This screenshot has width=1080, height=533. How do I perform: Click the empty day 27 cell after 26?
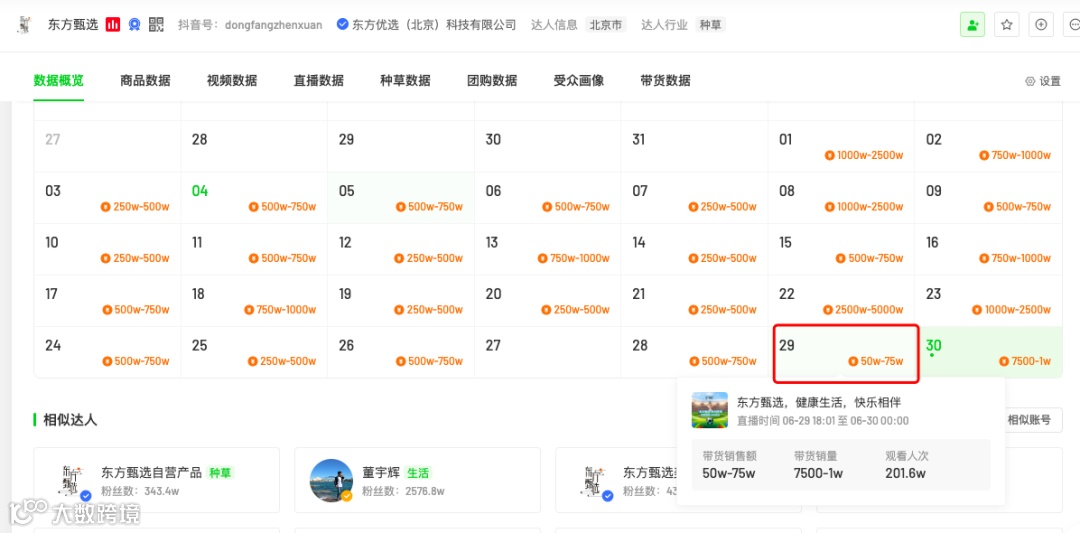coord(548,352)
